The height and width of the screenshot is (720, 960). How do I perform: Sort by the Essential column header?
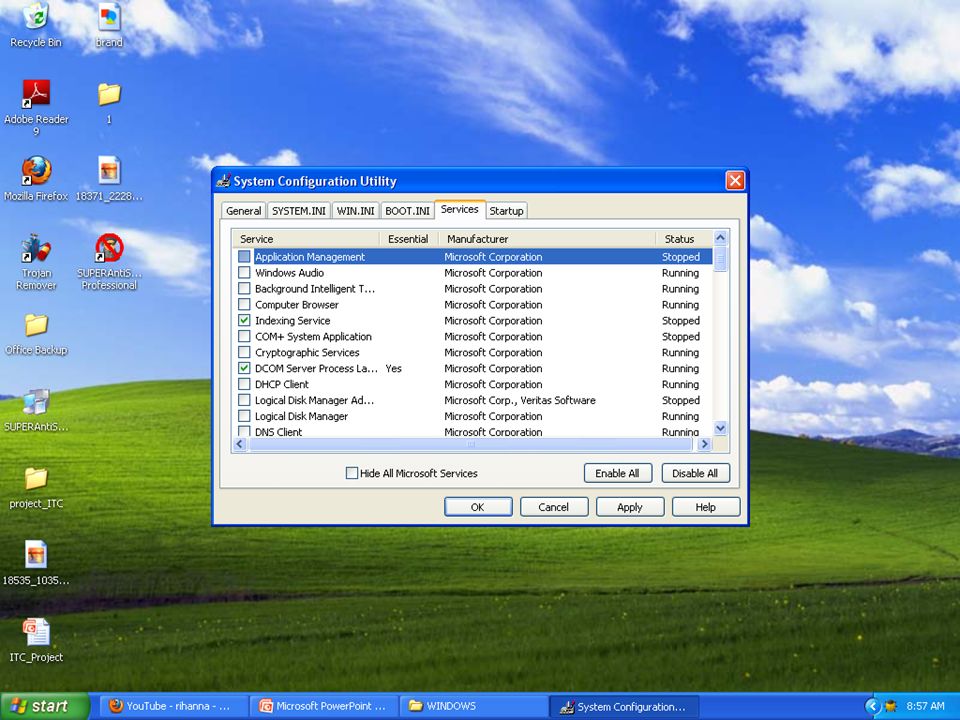coord(408,239)
